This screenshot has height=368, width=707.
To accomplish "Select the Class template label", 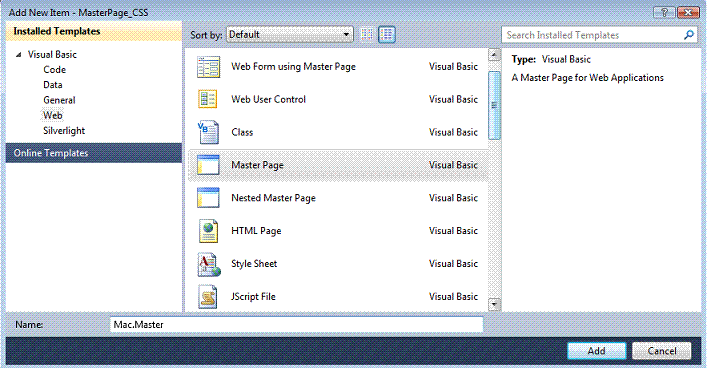I will click(242, 132).
